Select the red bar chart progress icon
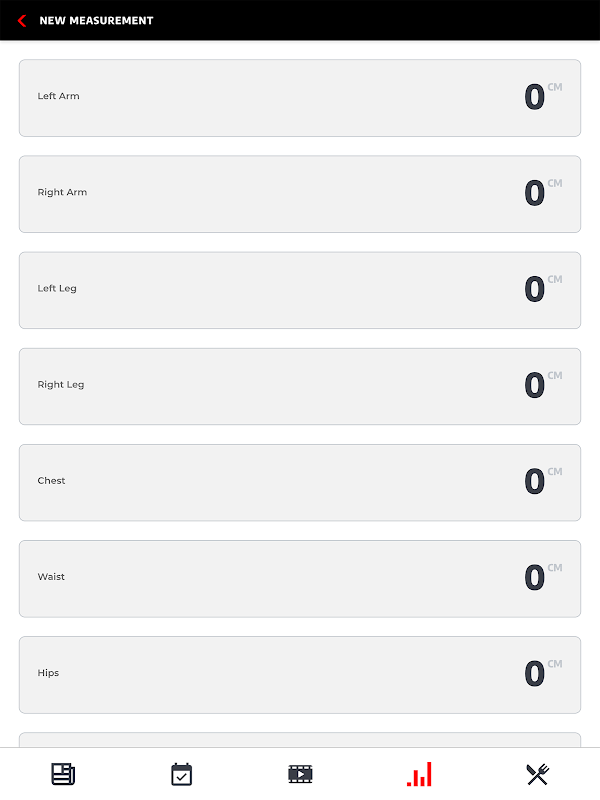This screenshot has width=600, height=800. click(x=419, y=773)
